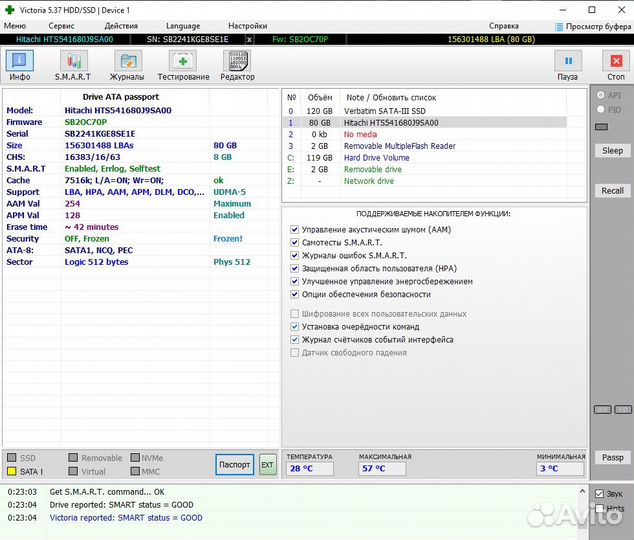Click the Sleep button
This screenshot has height=540, width=634.
(612, 151)
